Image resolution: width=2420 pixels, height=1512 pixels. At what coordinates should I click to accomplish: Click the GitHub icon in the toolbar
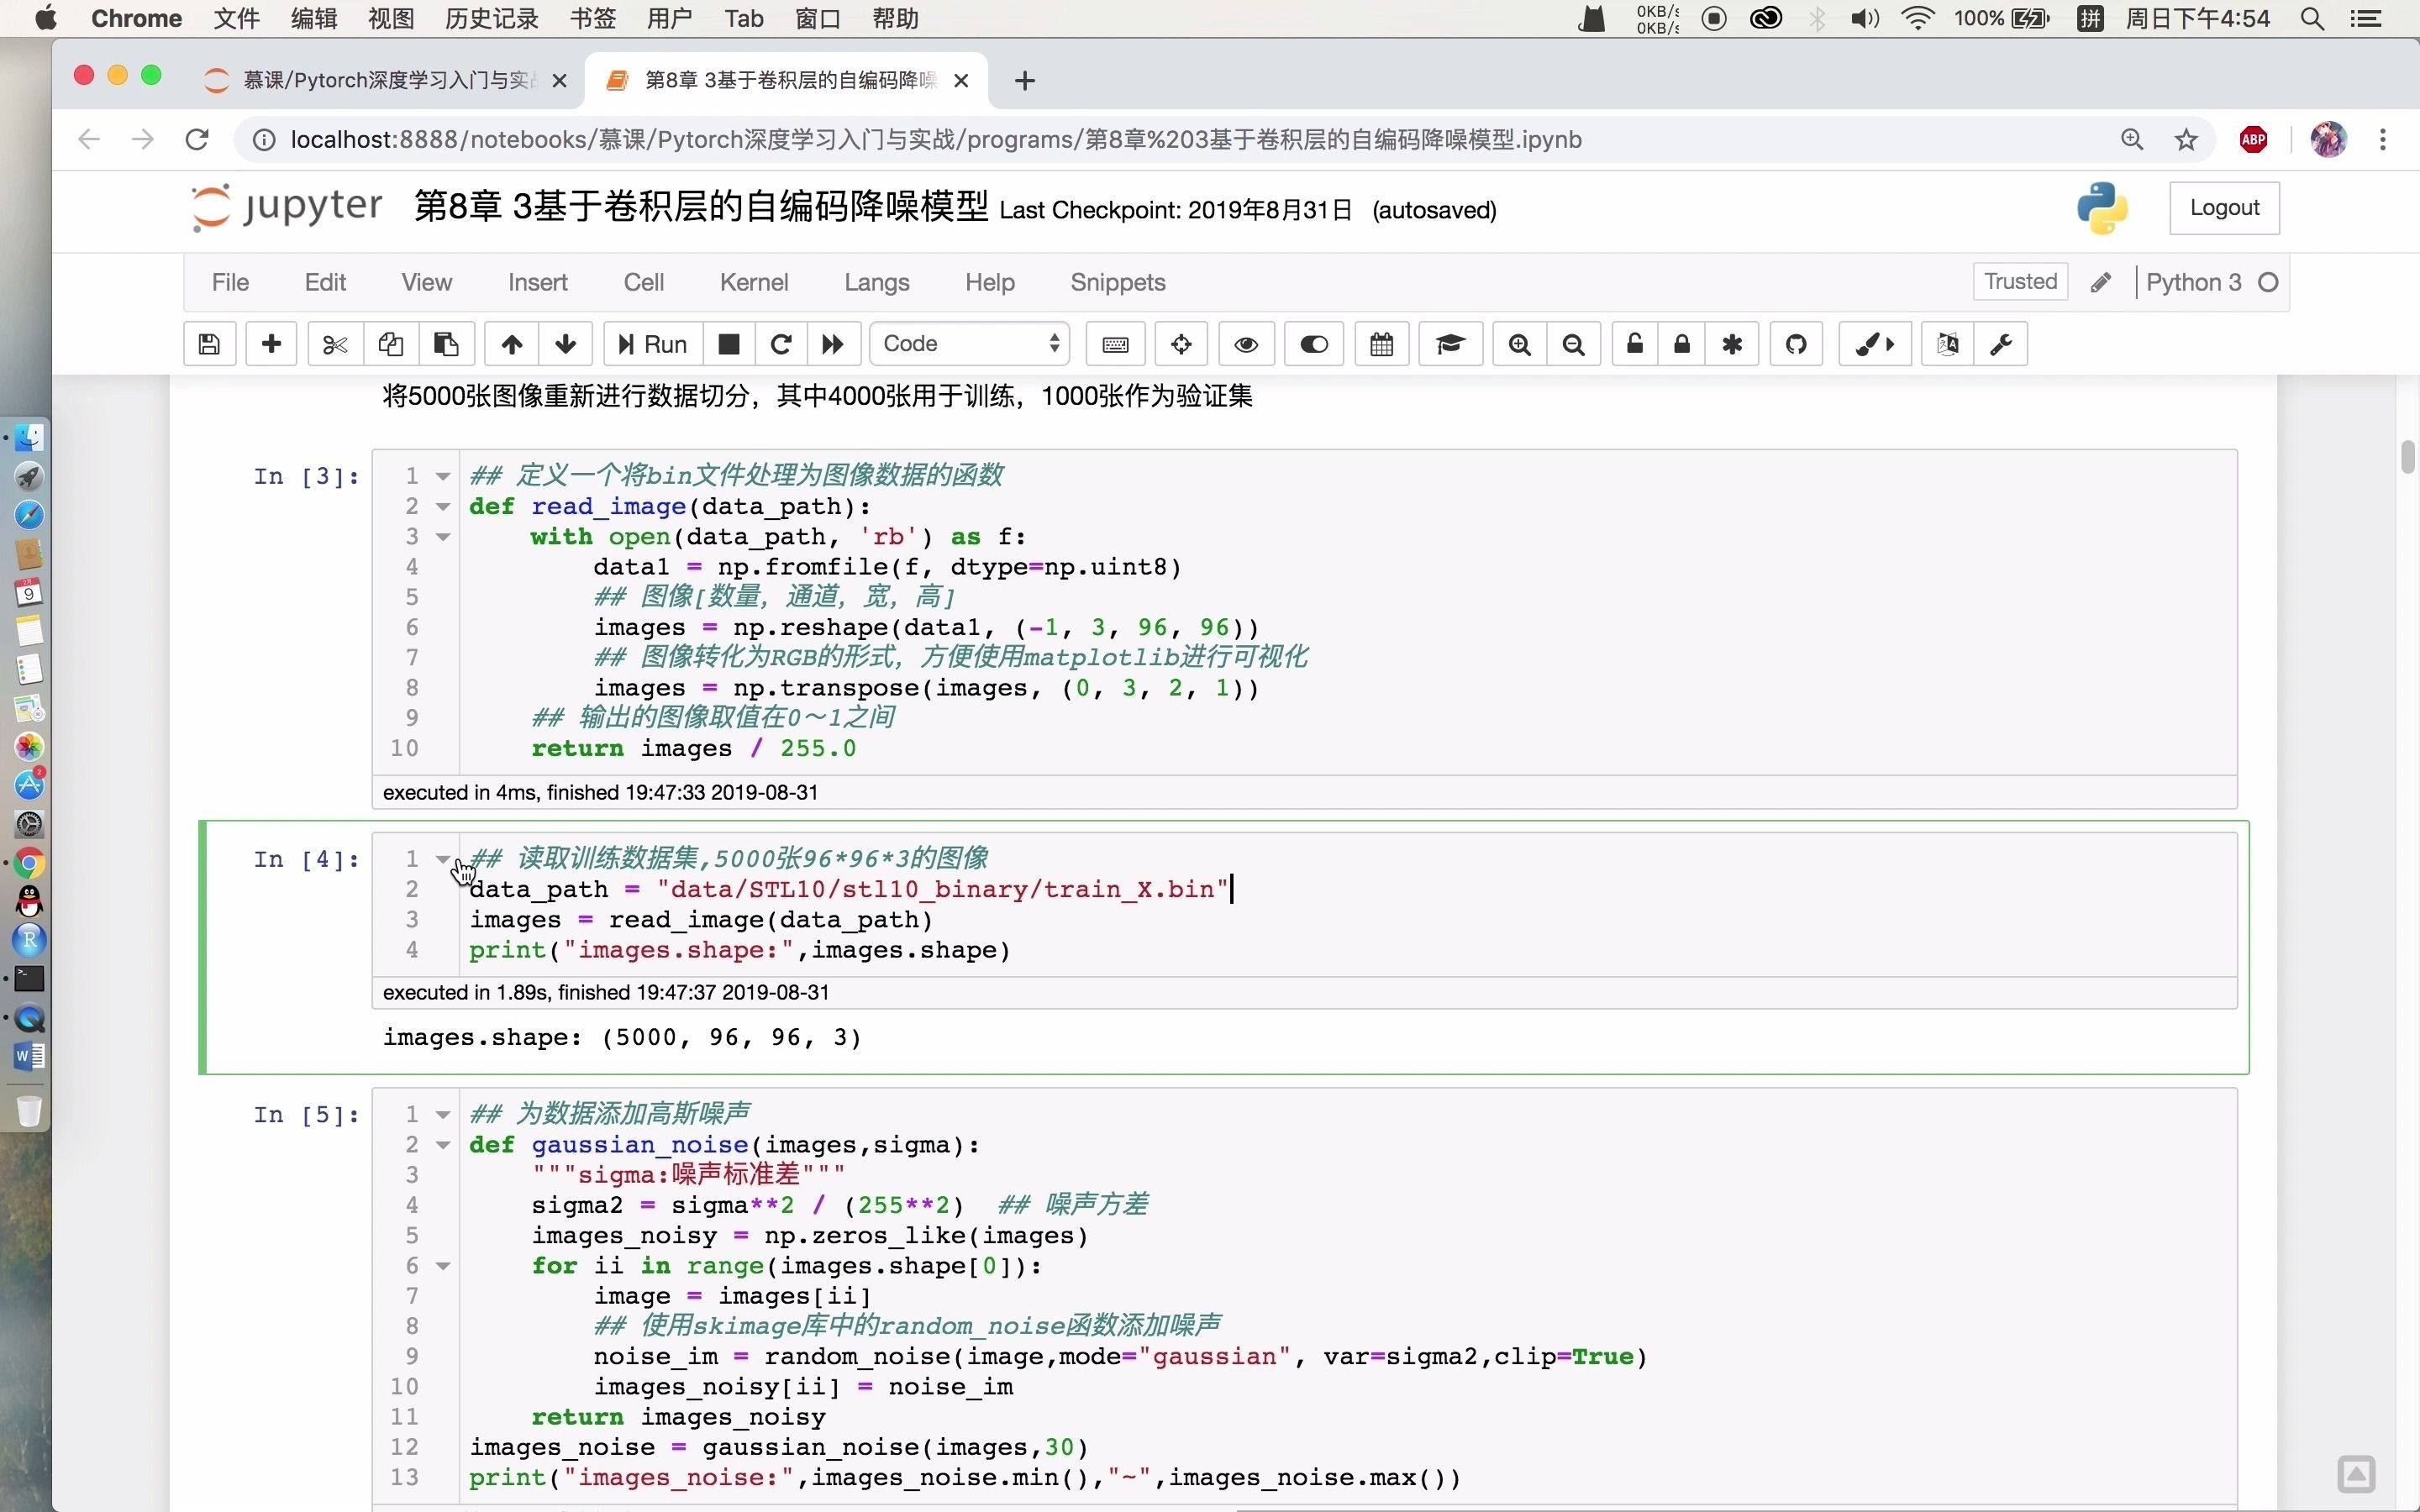pyautogui.click(x=1796, y=344)
